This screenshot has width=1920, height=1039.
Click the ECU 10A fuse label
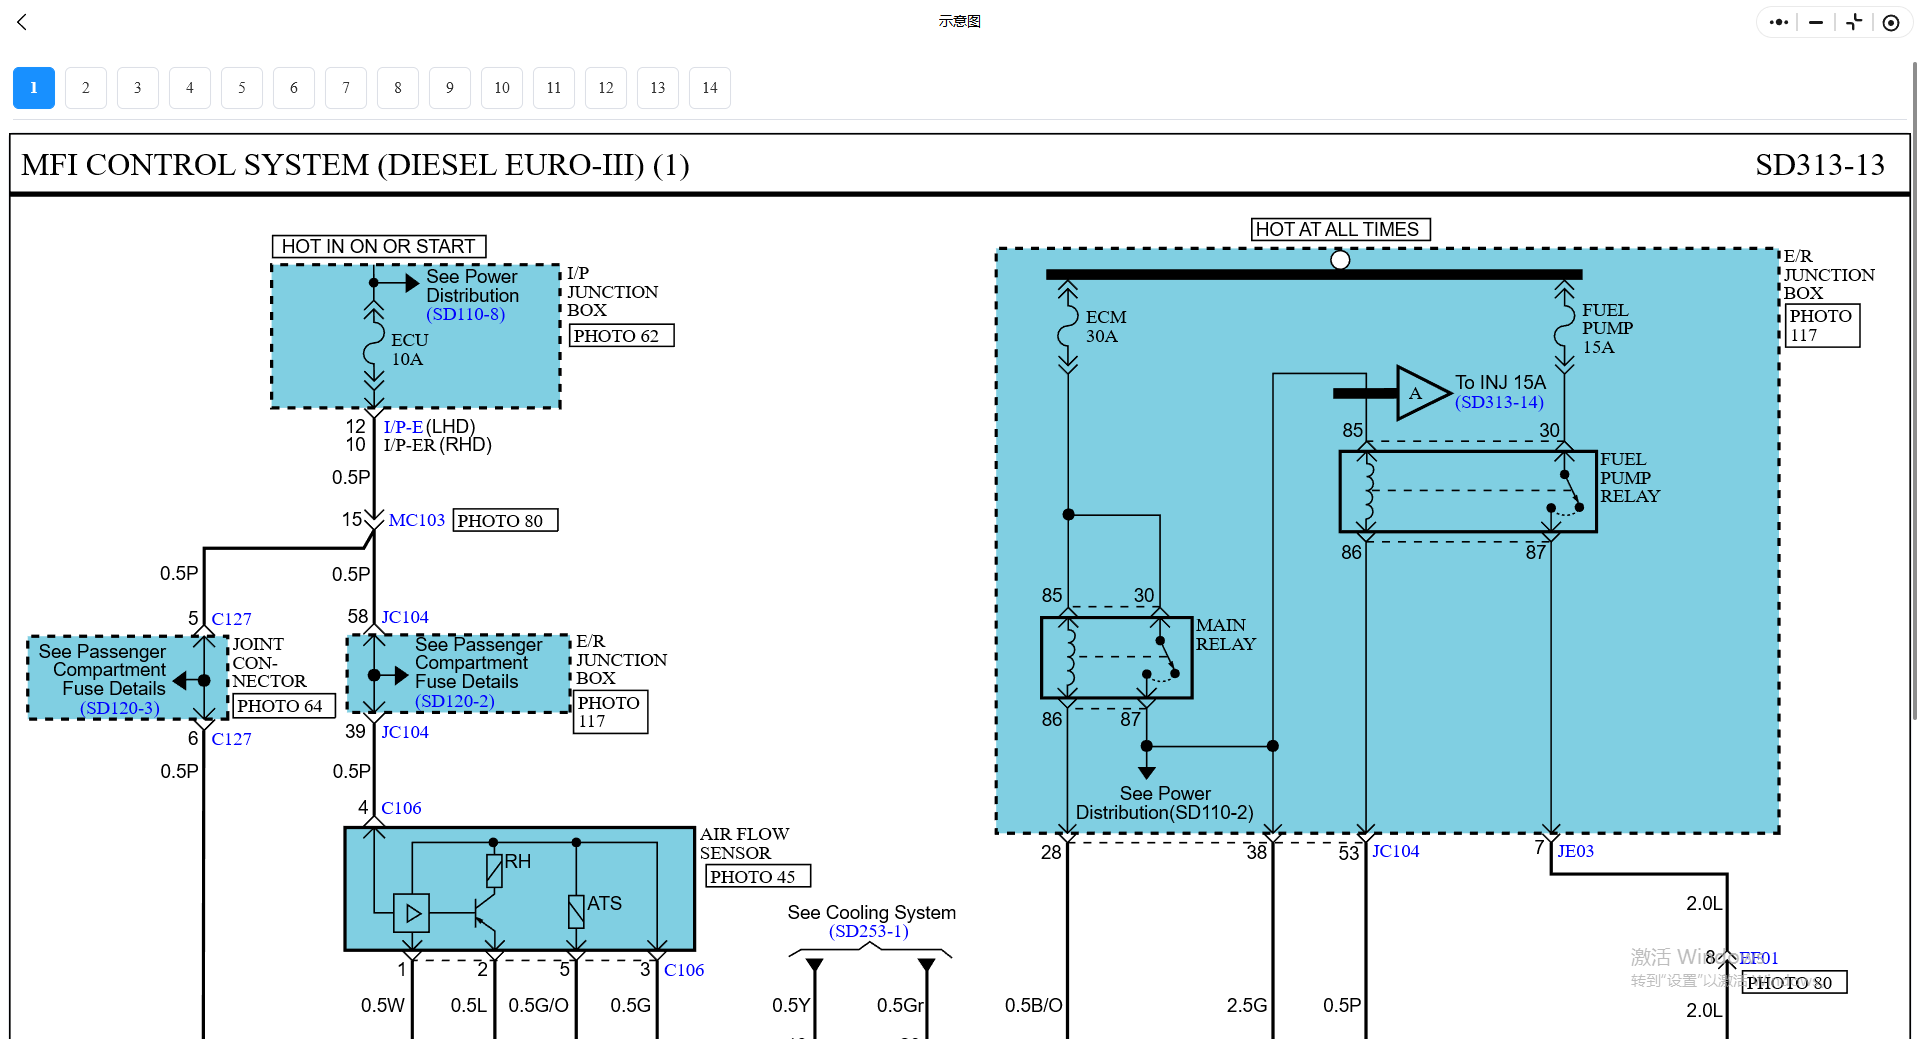point(409,349)
